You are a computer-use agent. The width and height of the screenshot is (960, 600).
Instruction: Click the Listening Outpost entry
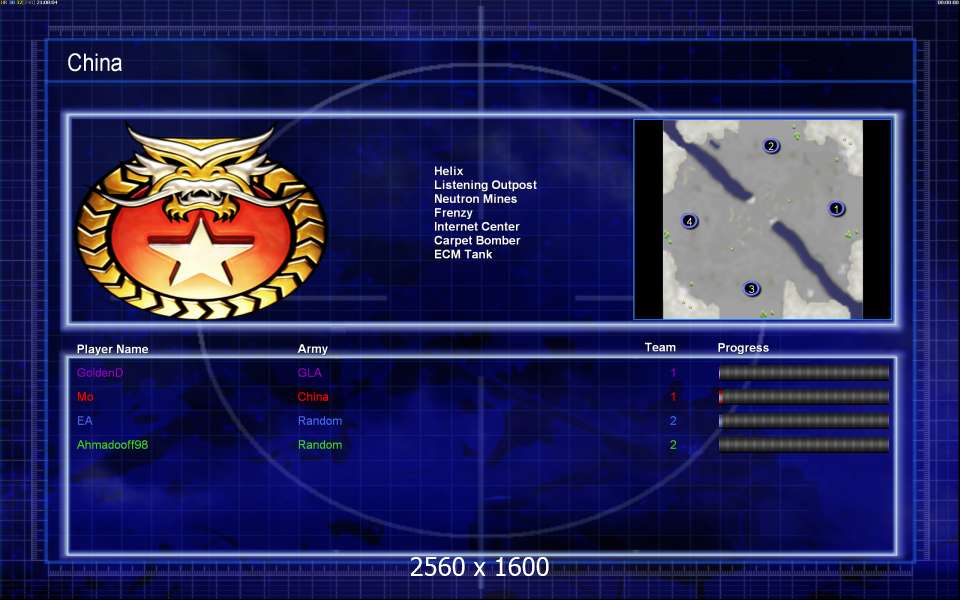point(486,185)
